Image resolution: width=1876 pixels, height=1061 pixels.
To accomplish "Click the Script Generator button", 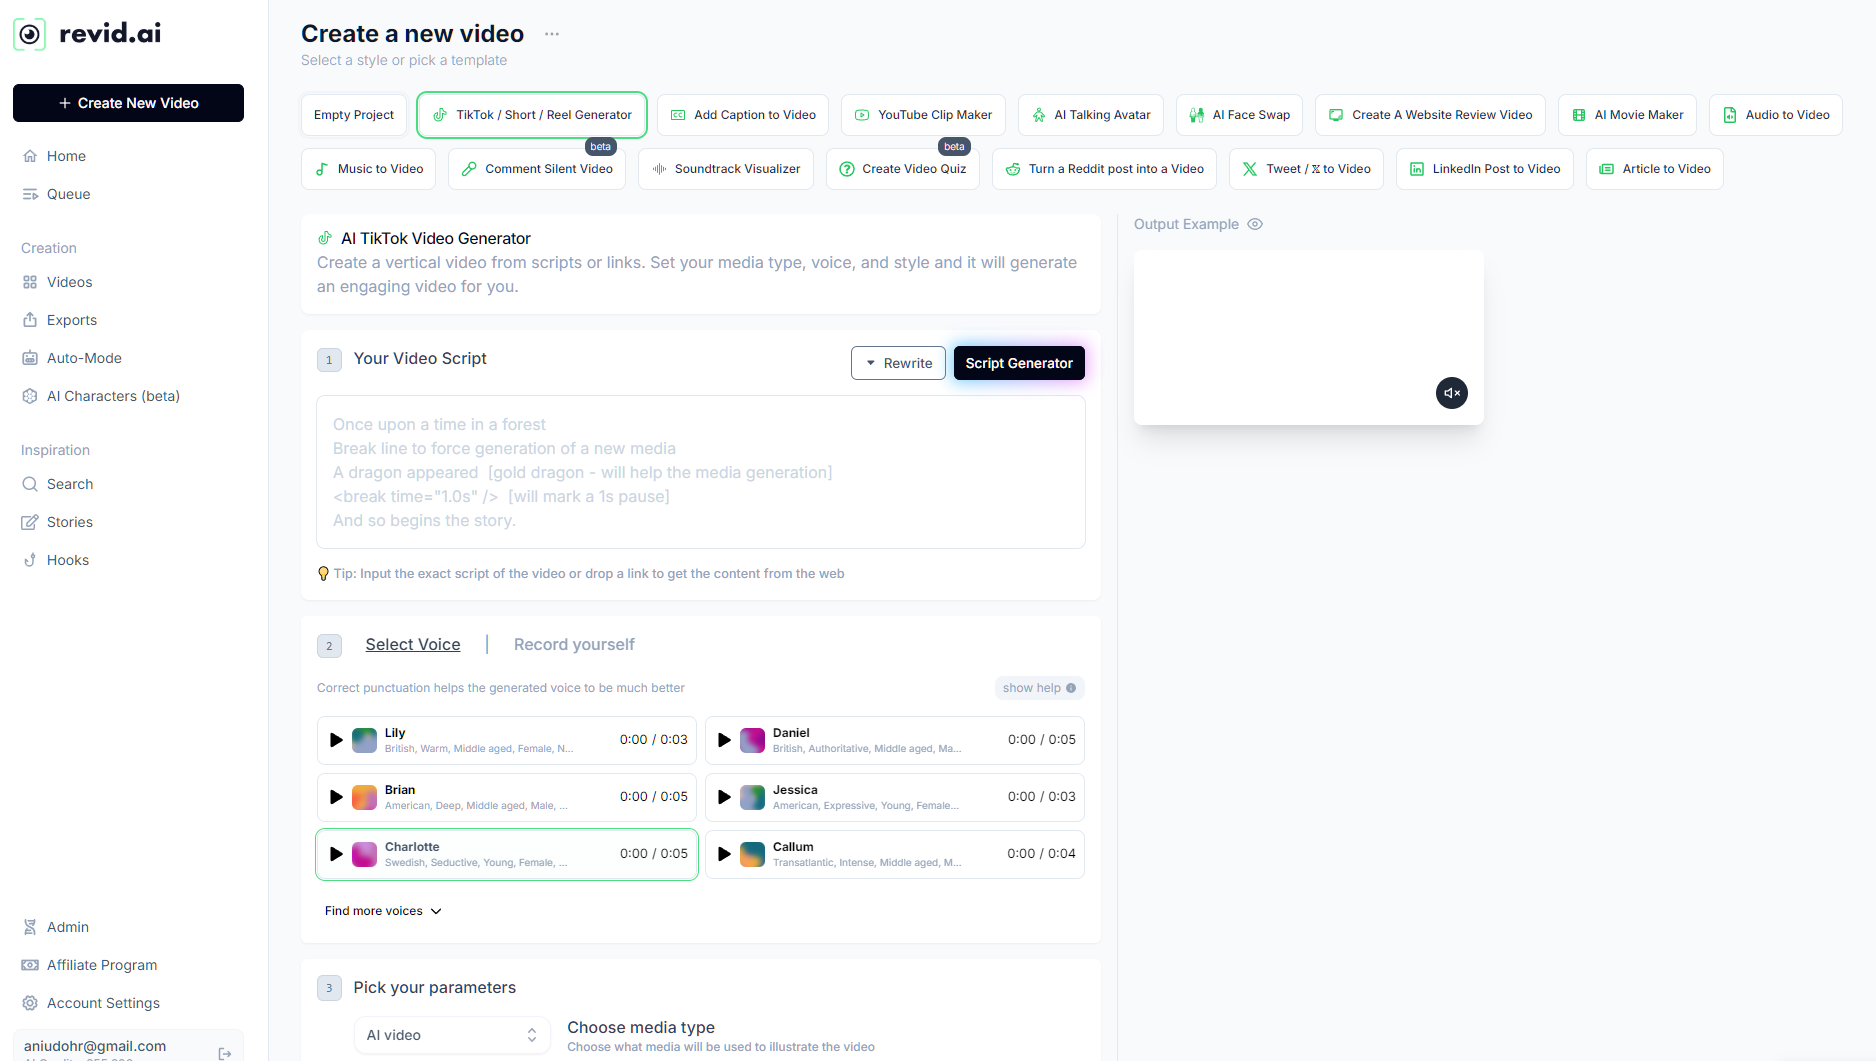I will [1018, 363].
